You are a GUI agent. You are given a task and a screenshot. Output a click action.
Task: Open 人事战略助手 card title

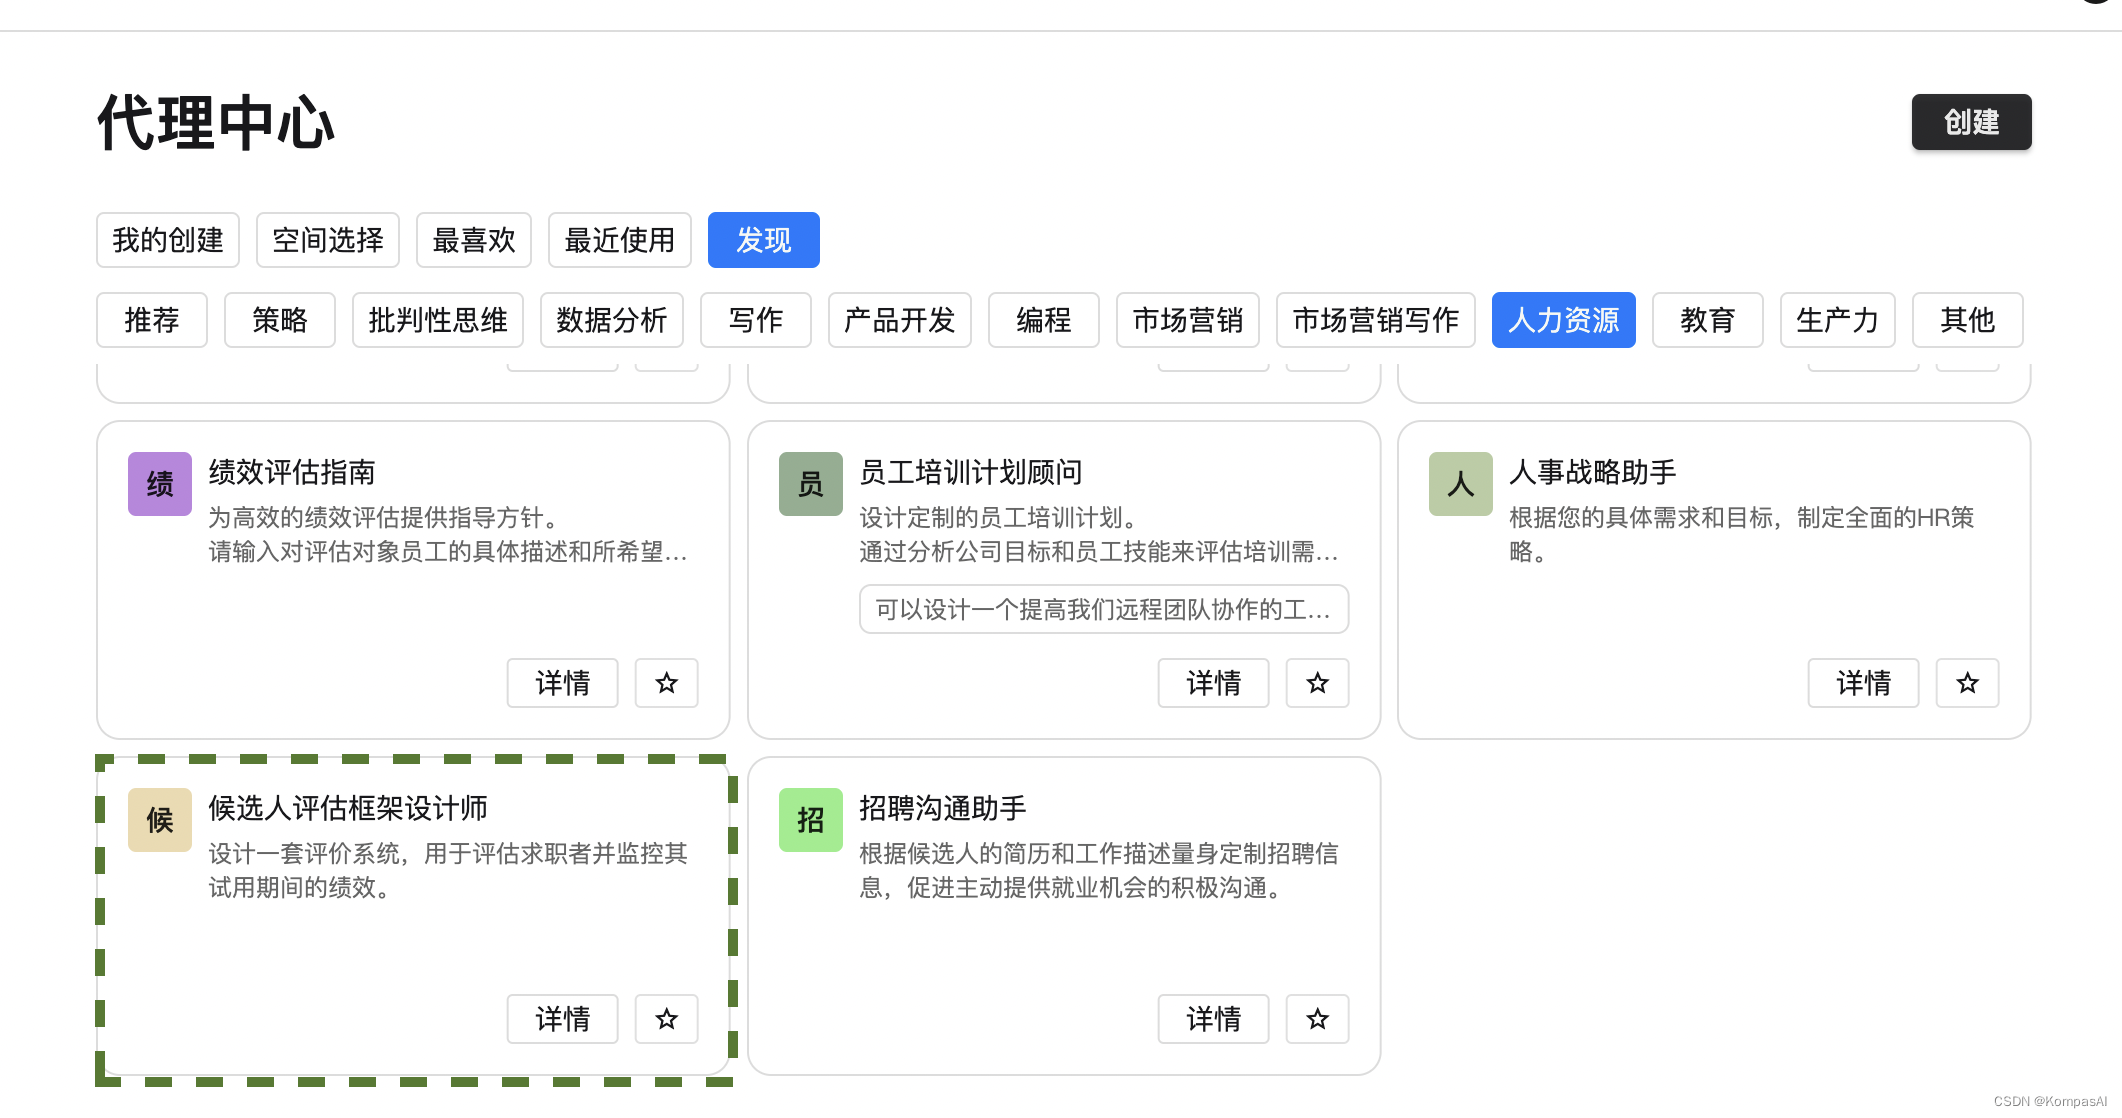1592,472
